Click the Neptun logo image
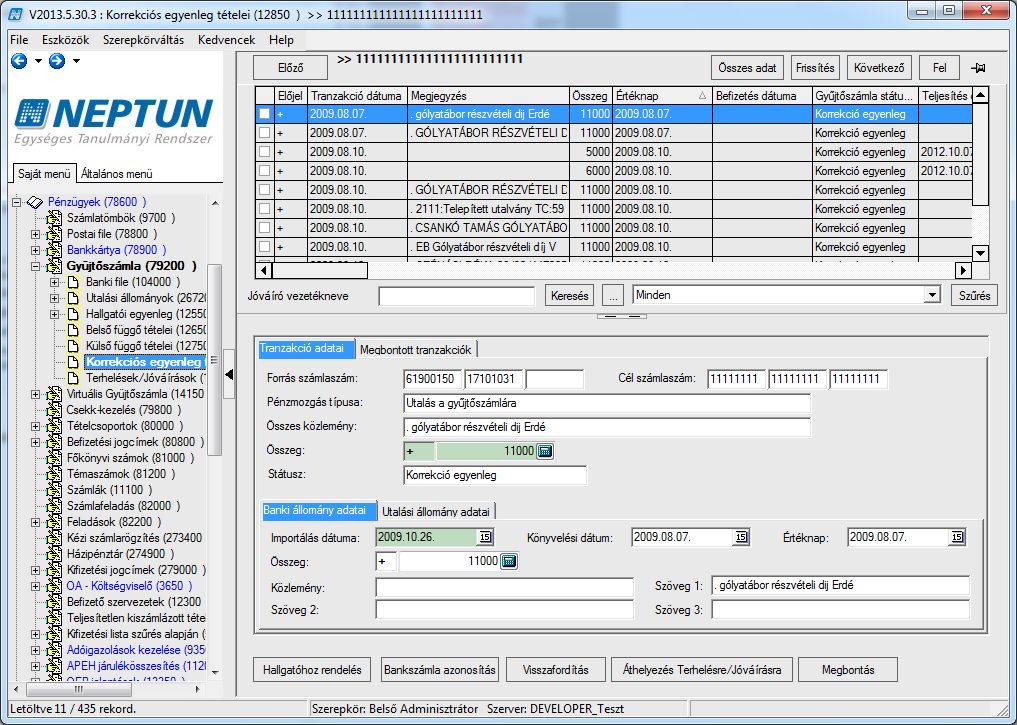 click(114, 121)
